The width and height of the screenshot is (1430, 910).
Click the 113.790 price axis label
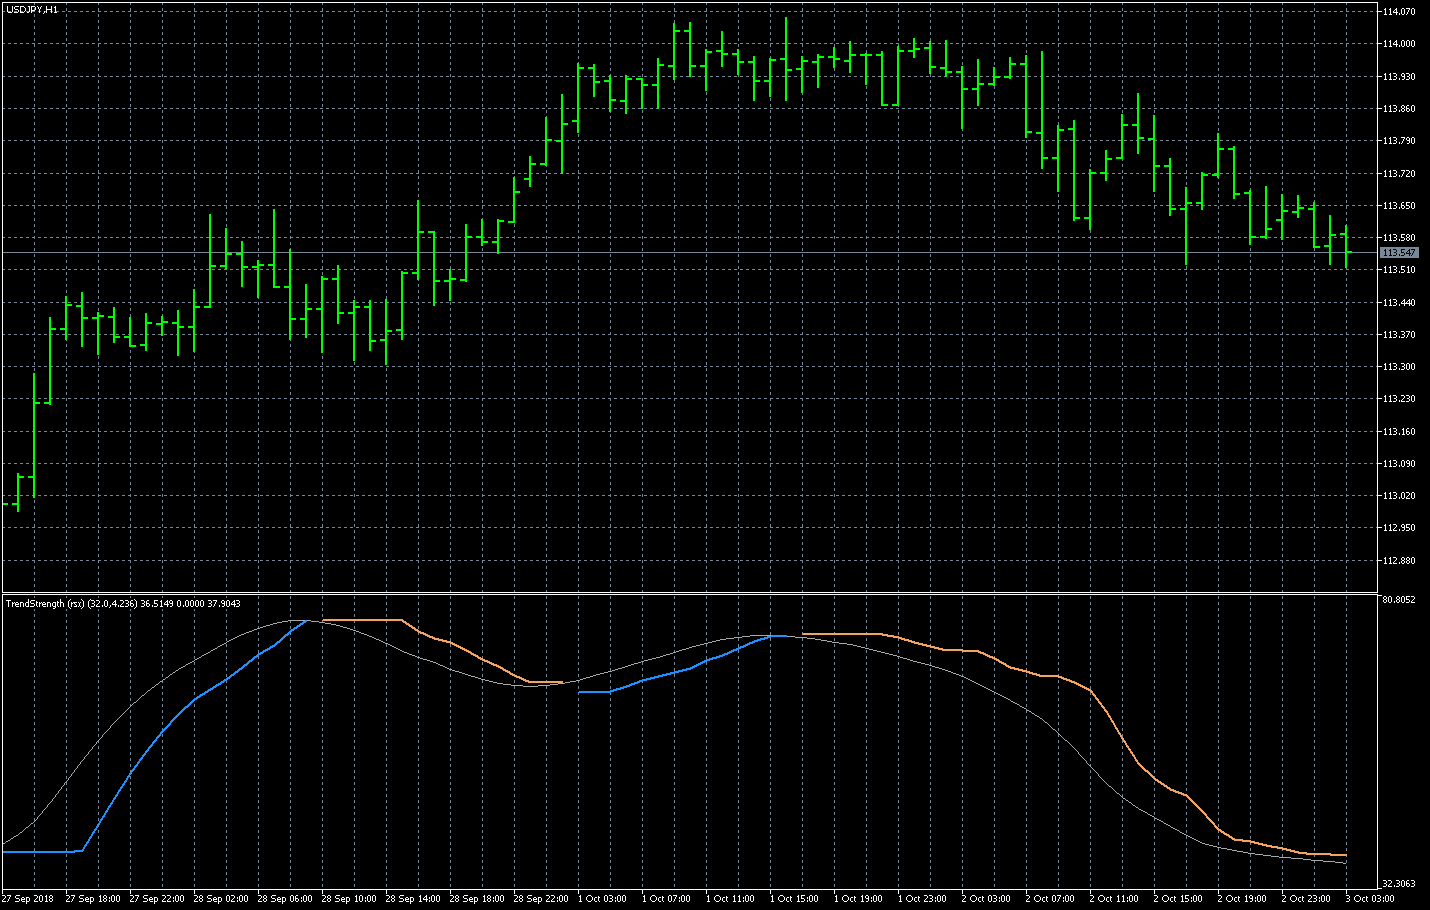coord(1398,141)
